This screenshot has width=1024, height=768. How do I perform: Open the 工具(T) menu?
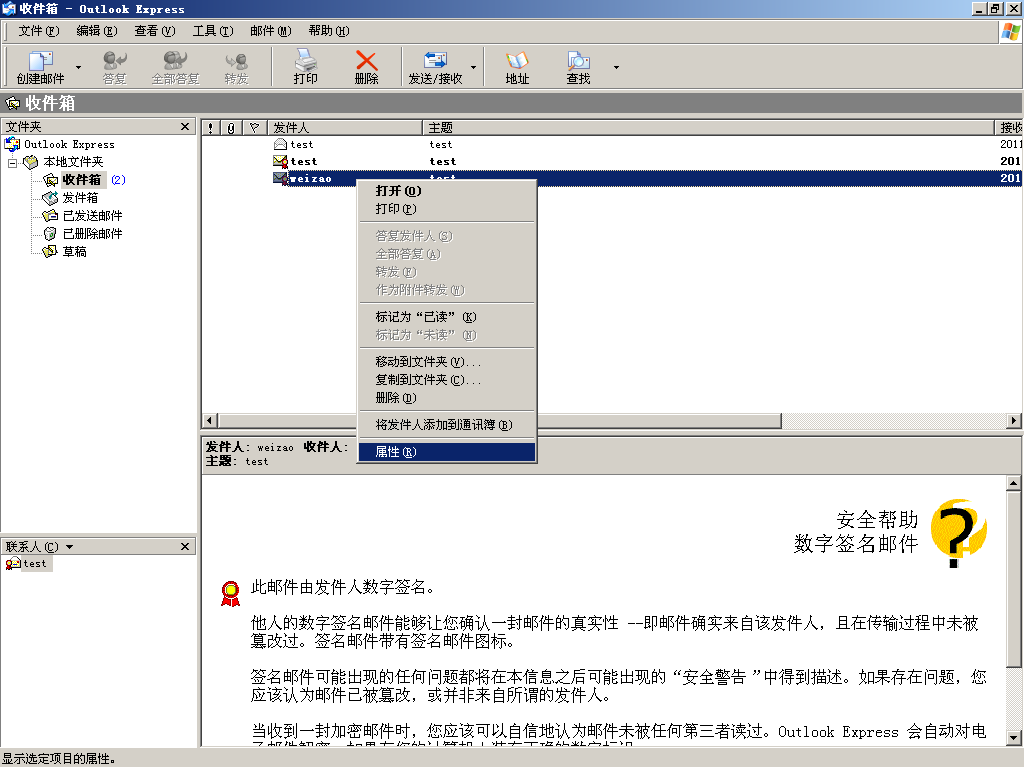213,31
